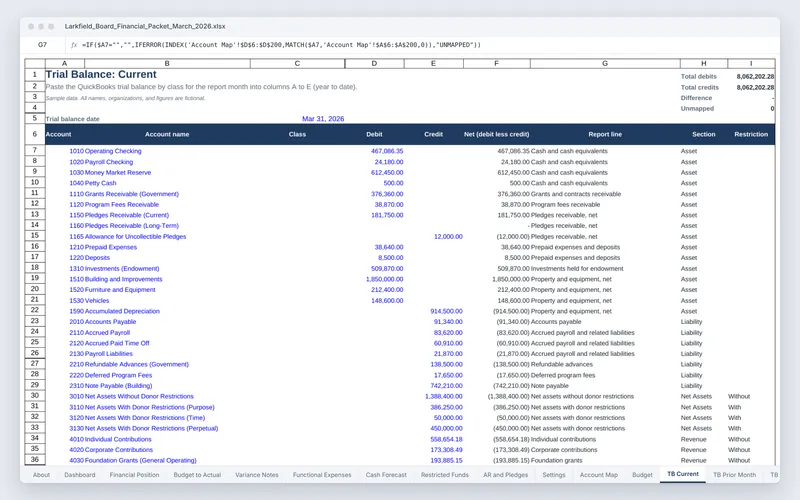The height and width of the screenshot is (500, 800).
Task: Click the G7 cell name box
Action: tap(42, 45)
